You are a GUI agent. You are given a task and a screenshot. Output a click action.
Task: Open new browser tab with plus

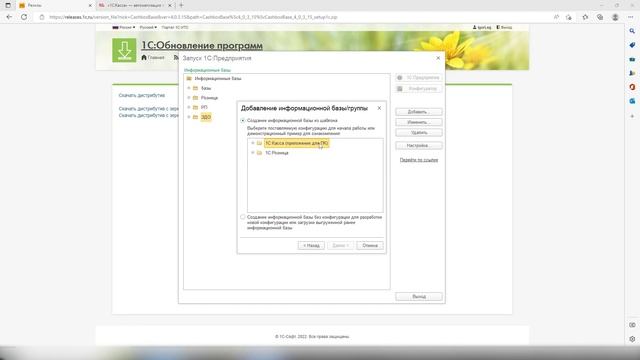tap(181, 5)
